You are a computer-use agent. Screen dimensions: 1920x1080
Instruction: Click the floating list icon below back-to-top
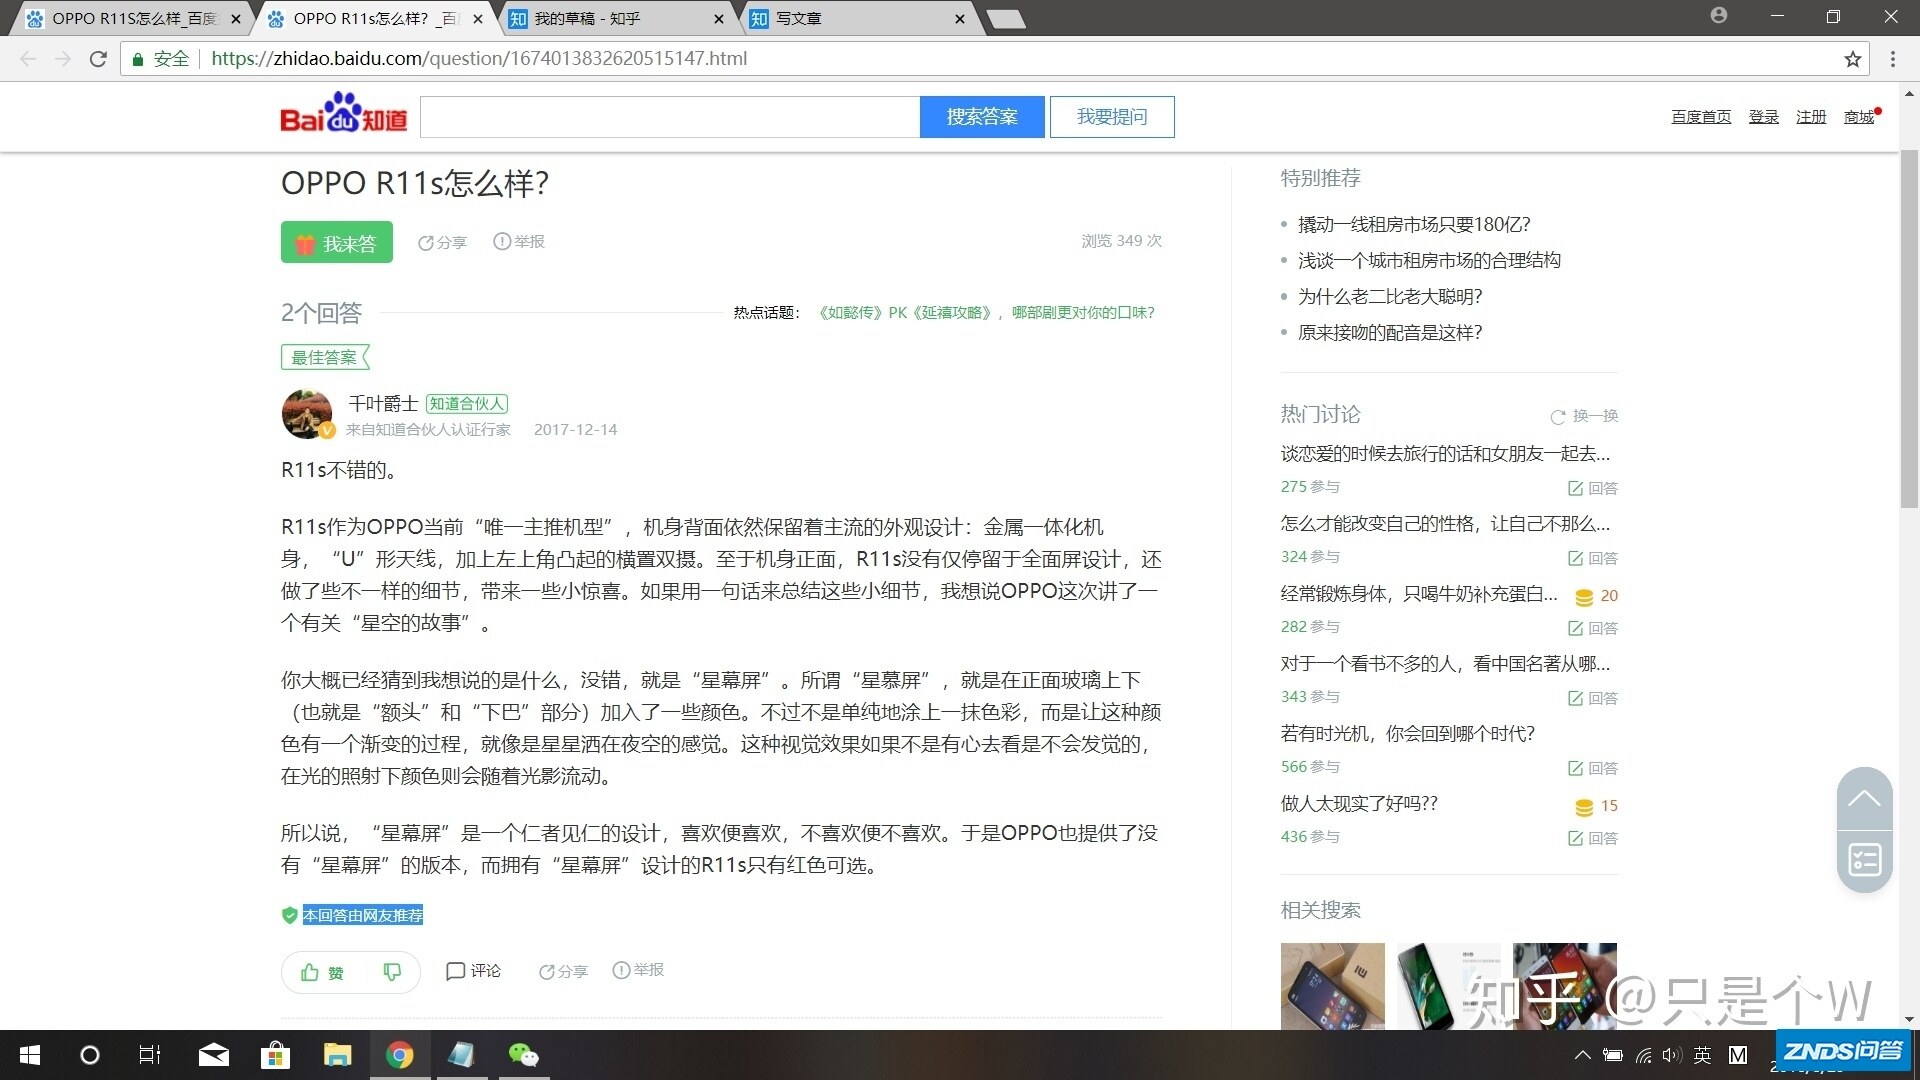tap(1864, 860)
